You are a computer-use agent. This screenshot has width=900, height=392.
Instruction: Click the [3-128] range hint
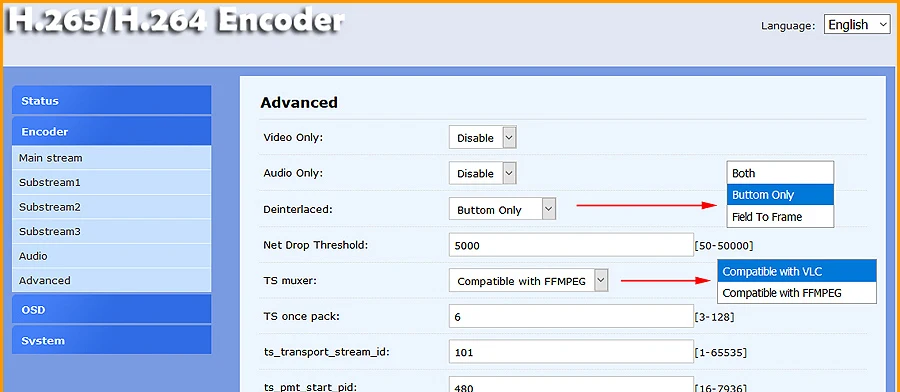714,317
